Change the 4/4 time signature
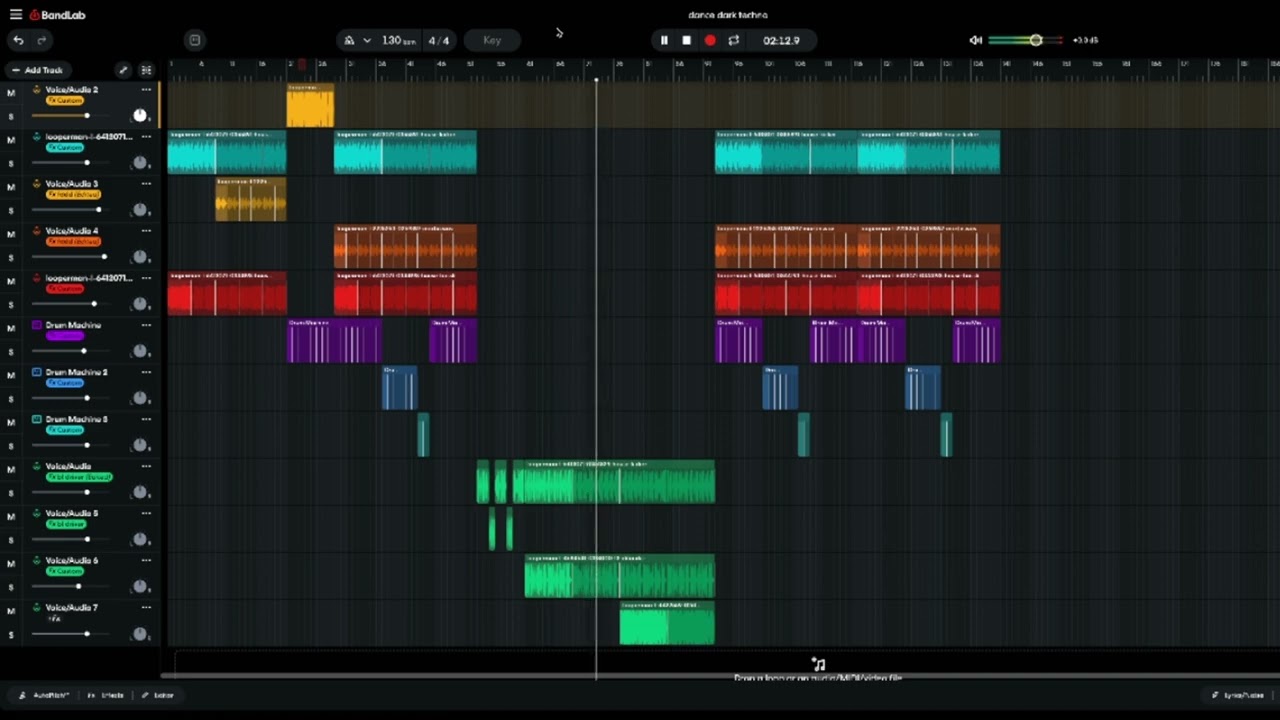Screen dimensions: 1280x720 439,40
